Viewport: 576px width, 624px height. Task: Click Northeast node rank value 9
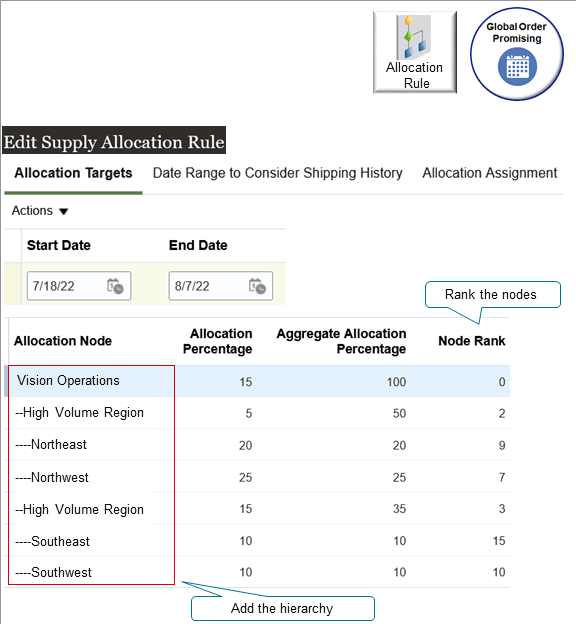[x=502, y=445]
